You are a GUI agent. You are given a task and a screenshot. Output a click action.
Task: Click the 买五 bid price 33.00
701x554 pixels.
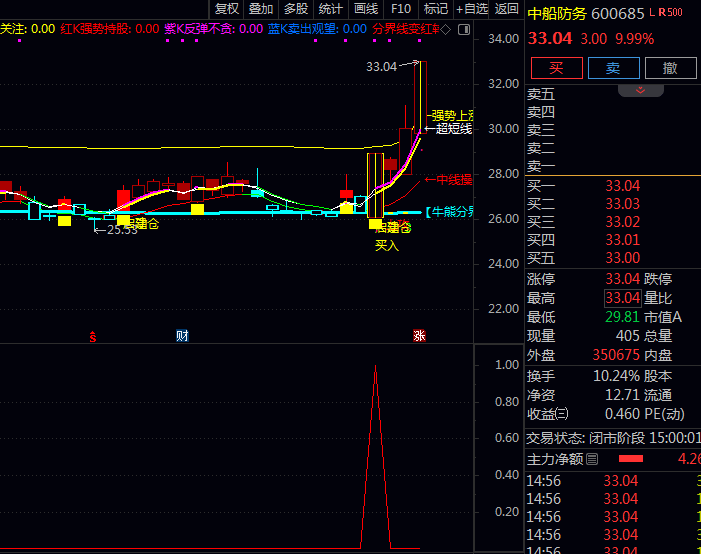point(622,258)
